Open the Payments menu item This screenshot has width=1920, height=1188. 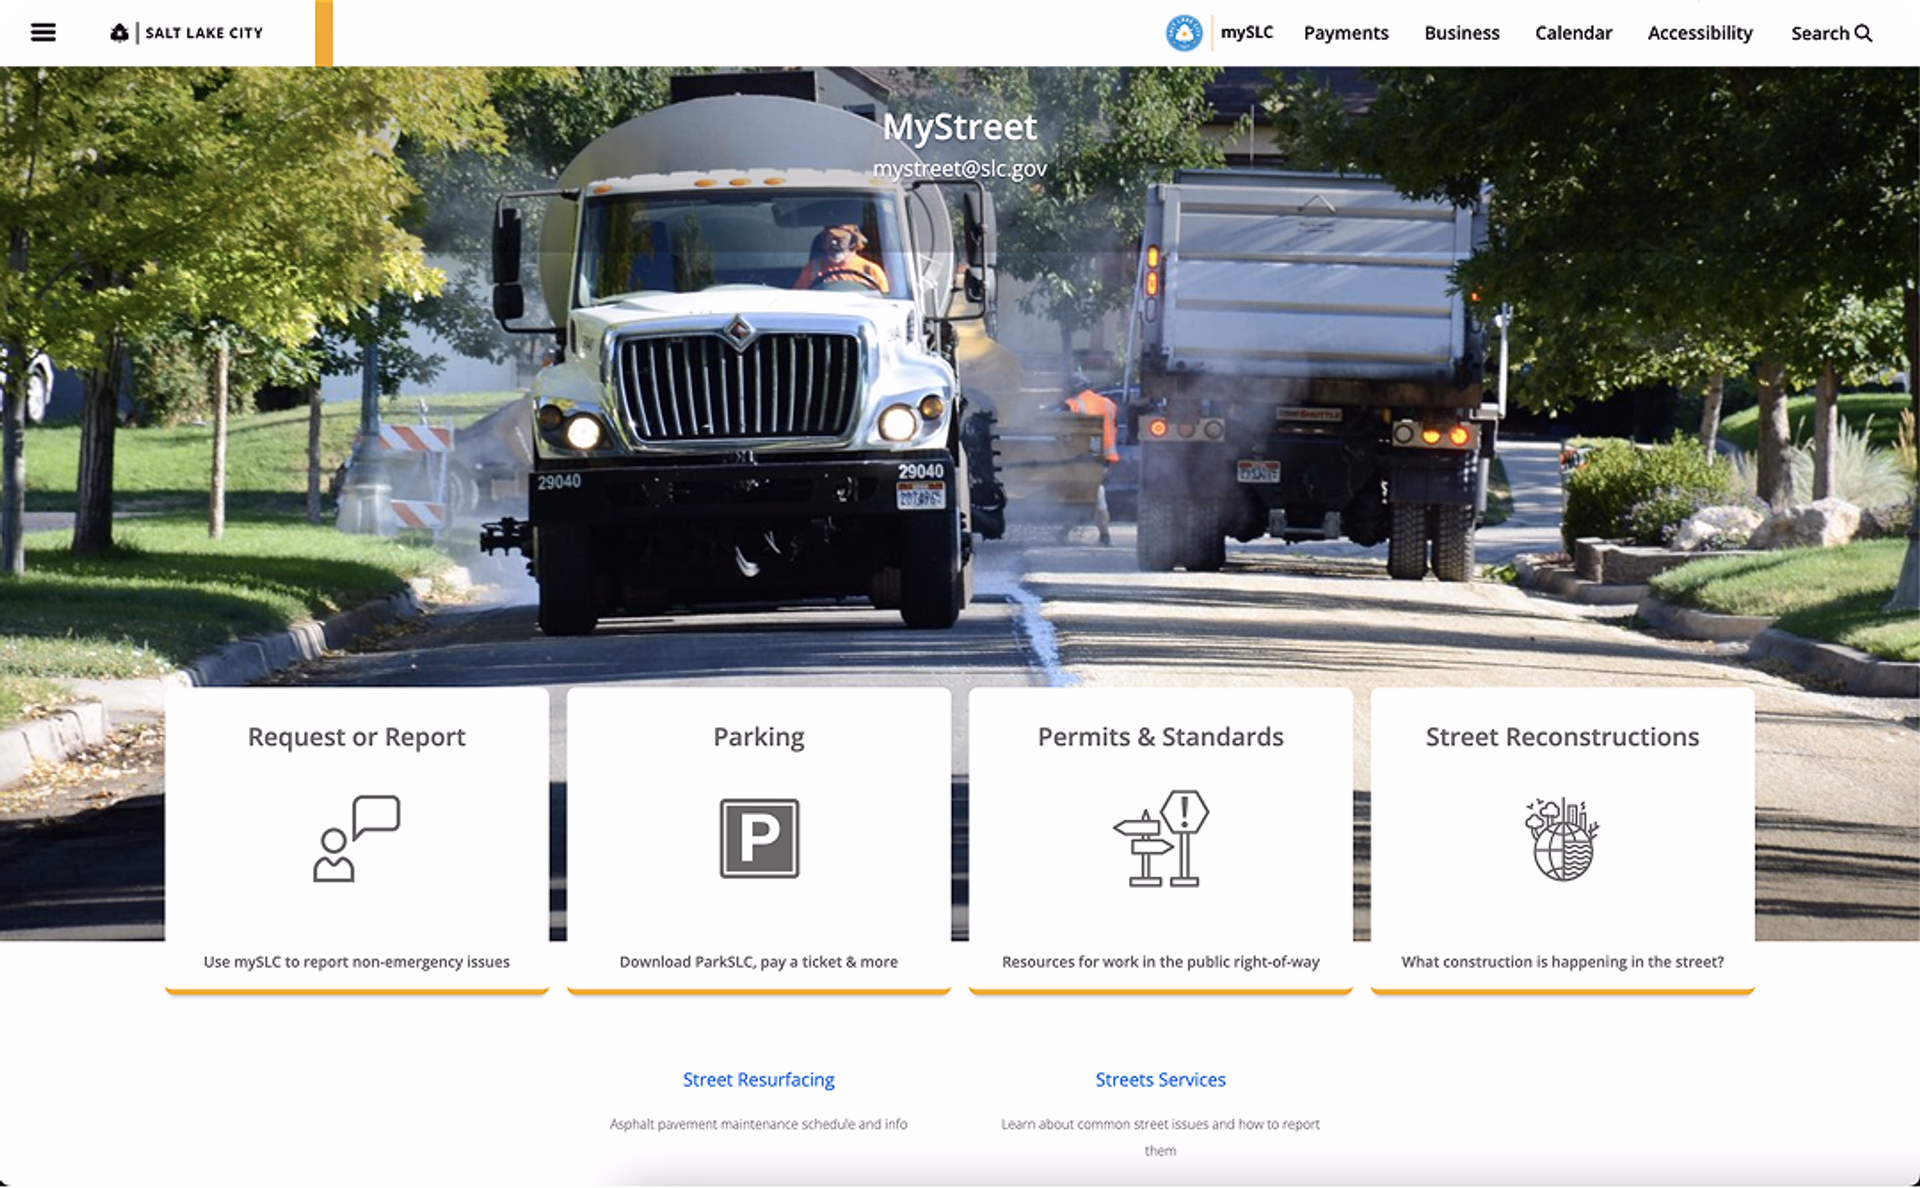tap(1346, 33)
